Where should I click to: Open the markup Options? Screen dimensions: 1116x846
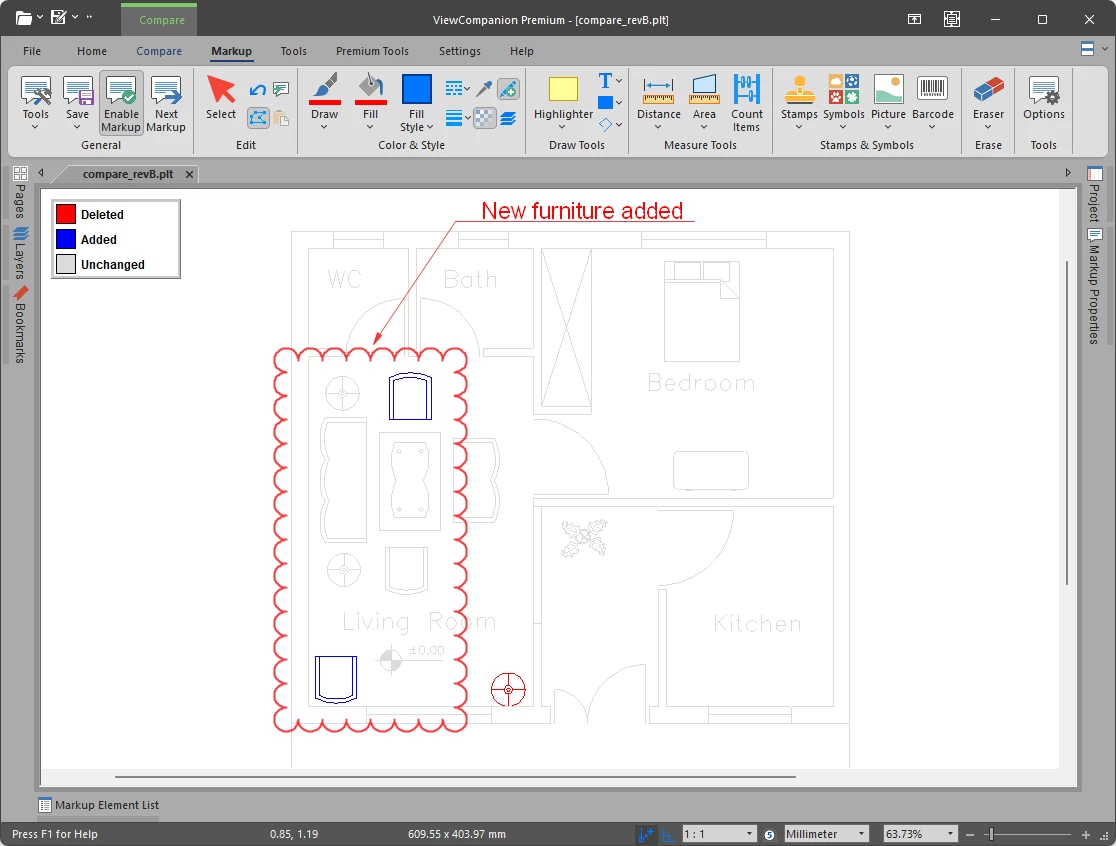coord(1043,97)
